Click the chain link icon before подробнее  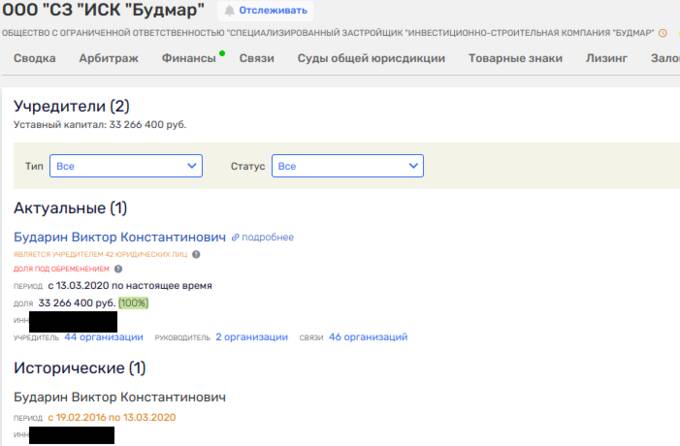[x=235, y=237]
